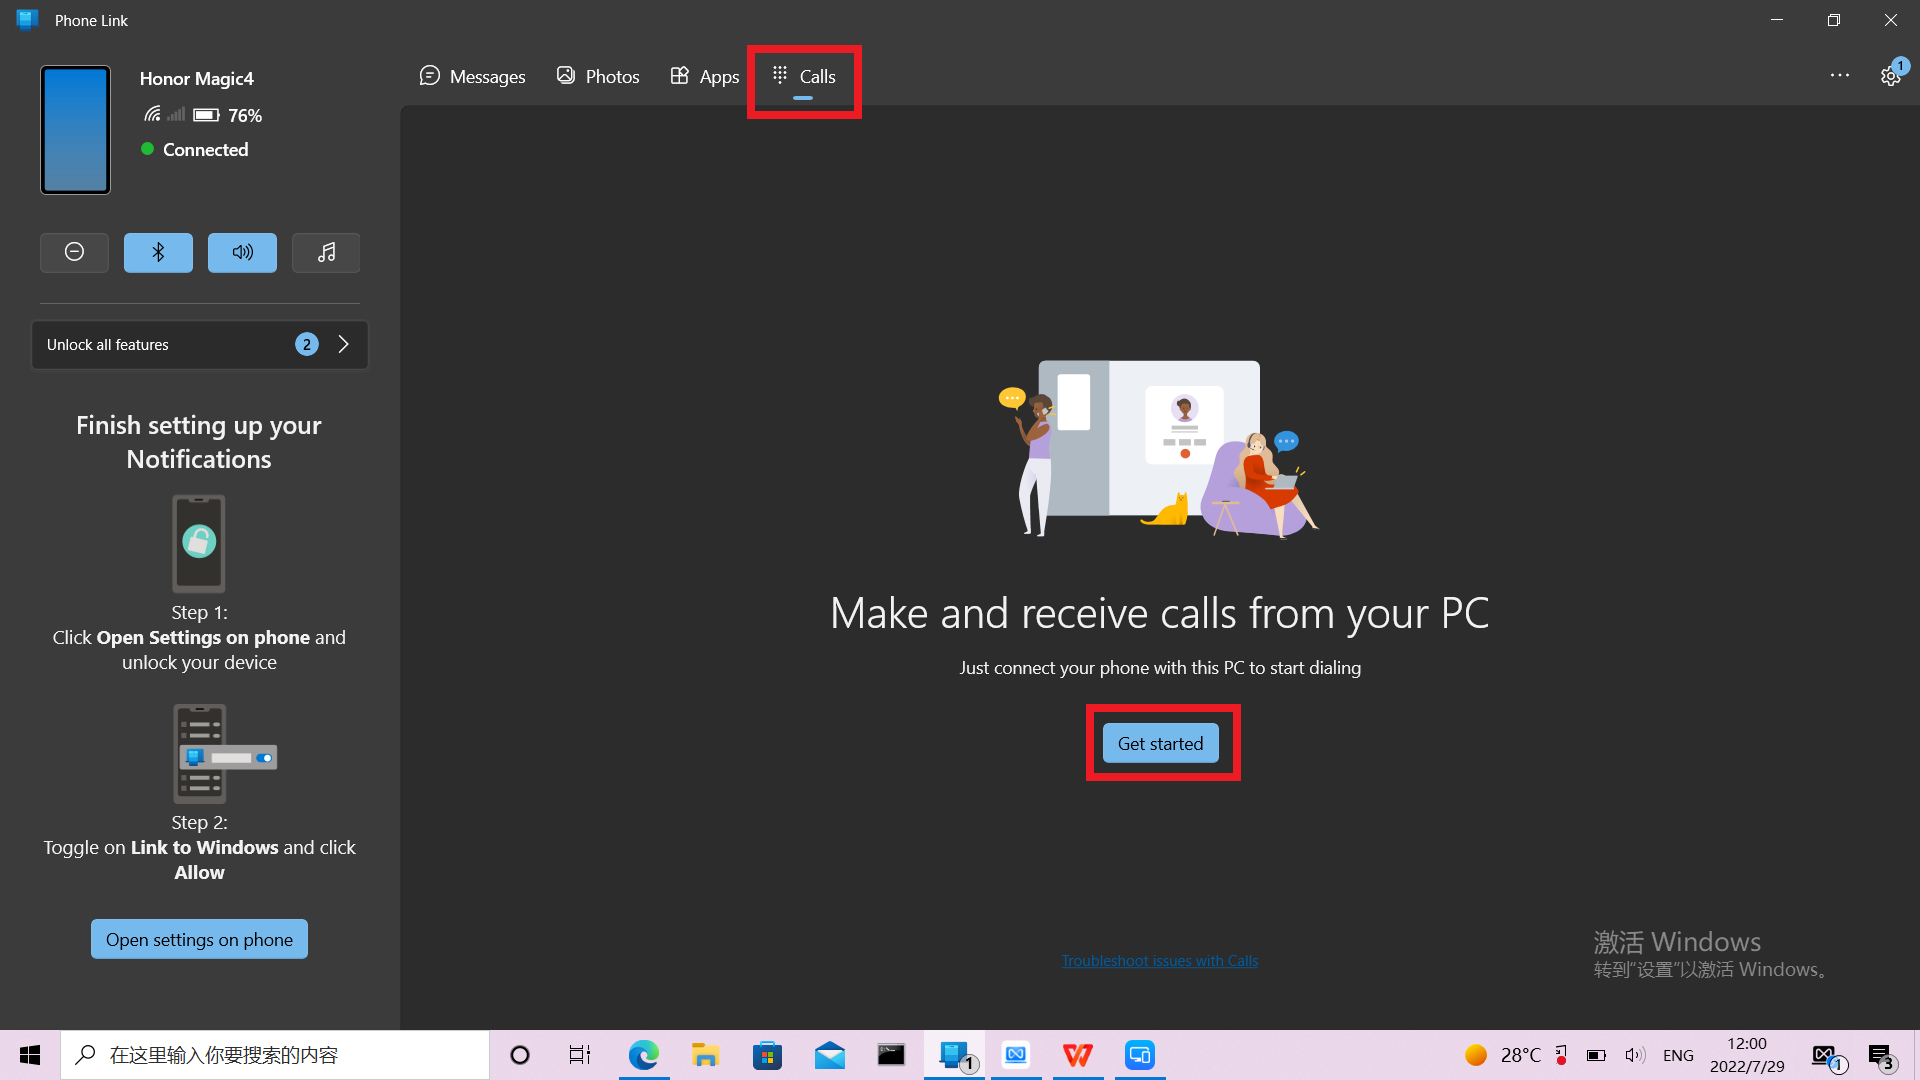Click the Connected status text

coord(205,149)
